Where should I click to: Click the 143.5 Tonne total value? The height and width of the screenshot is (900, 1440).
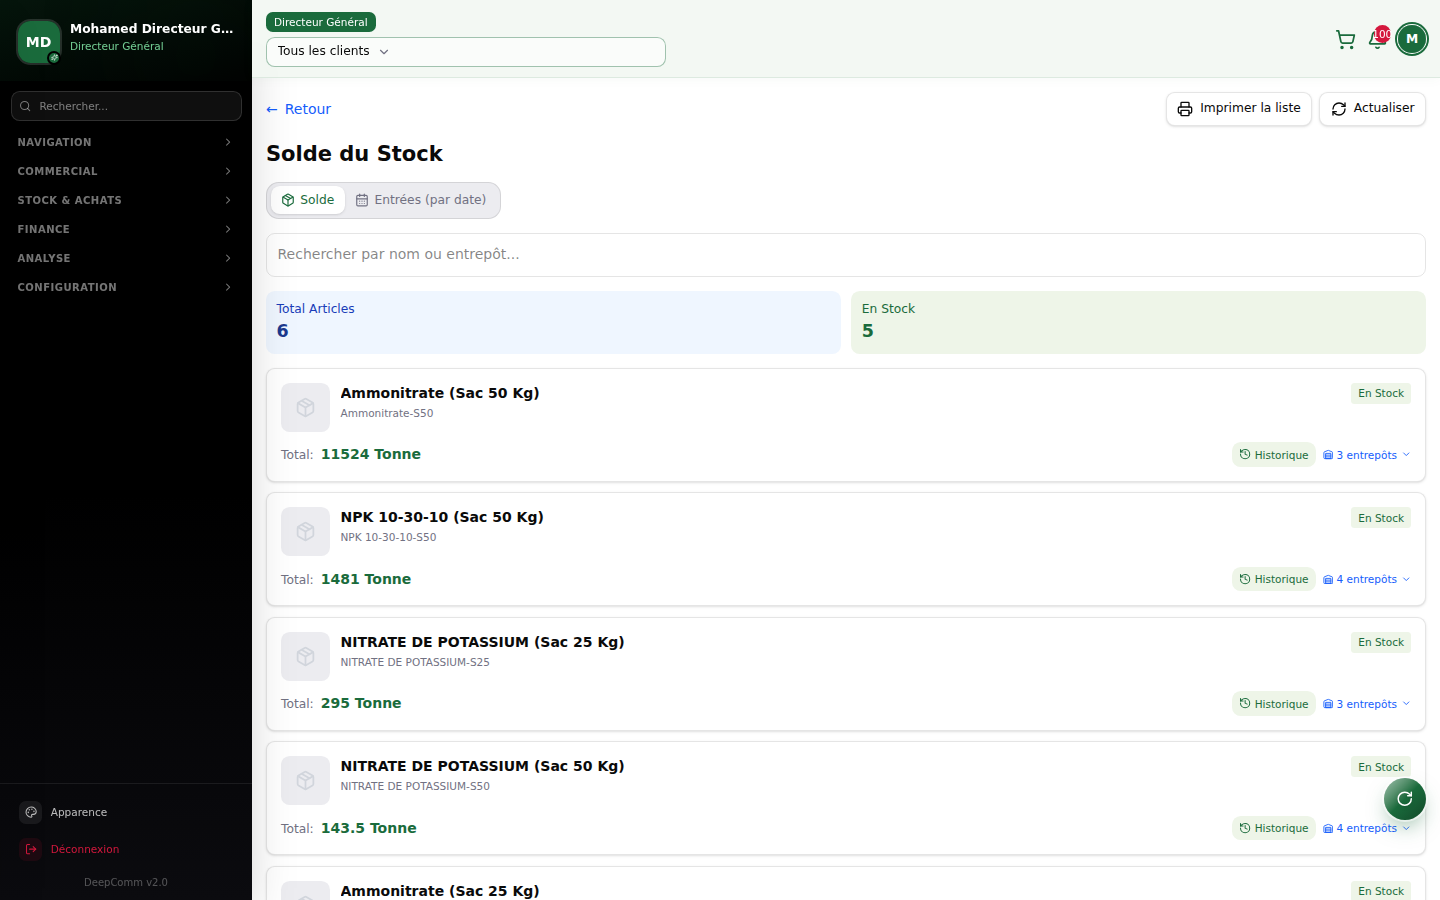[x=369, y=828]
